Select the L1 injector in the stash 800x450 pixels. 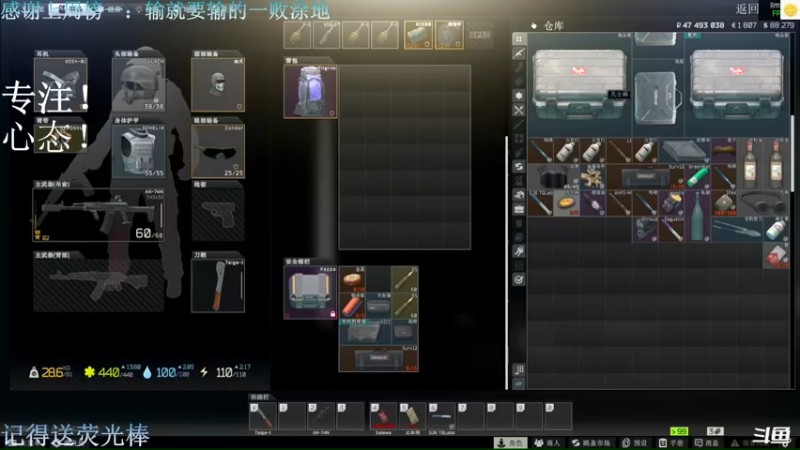tap(619, 151)
